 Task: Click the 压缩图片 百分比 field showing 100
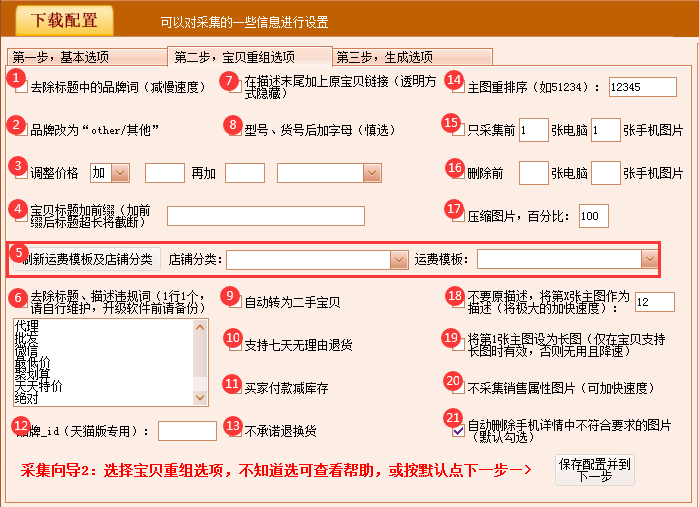(594, 216)
